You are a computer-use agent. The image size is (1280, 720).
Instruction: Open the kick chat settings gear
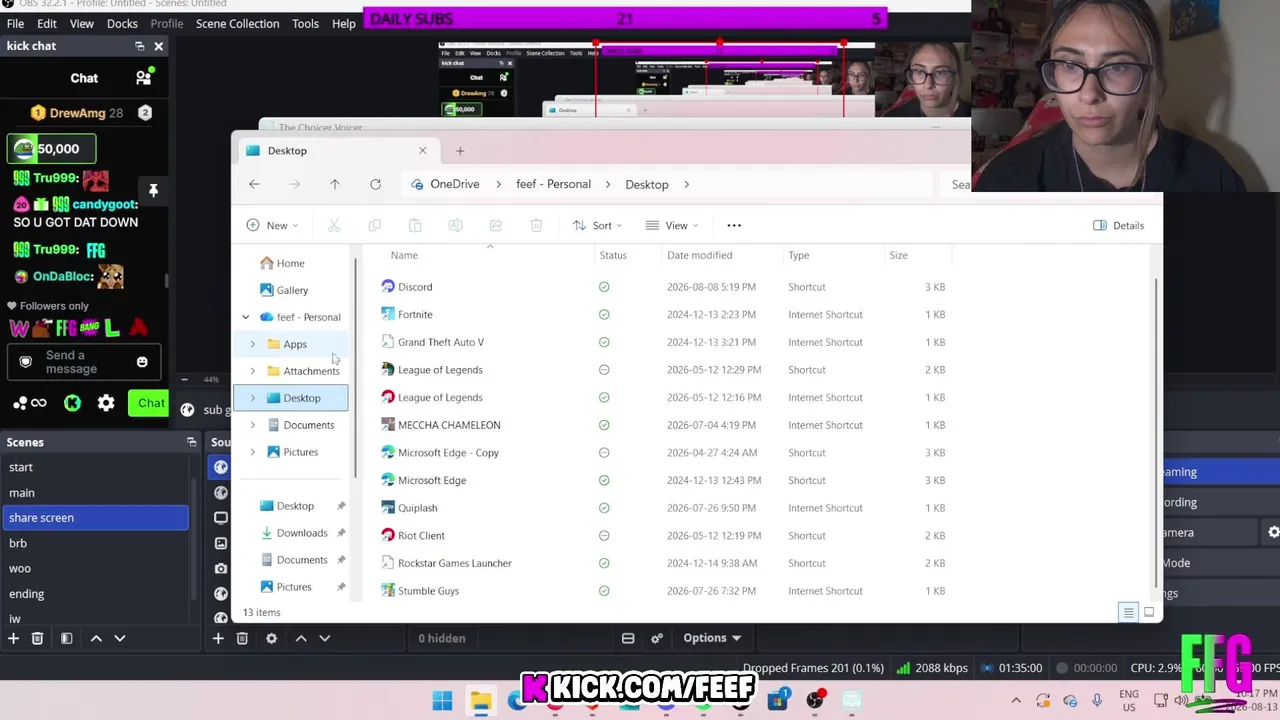[106, 403]
